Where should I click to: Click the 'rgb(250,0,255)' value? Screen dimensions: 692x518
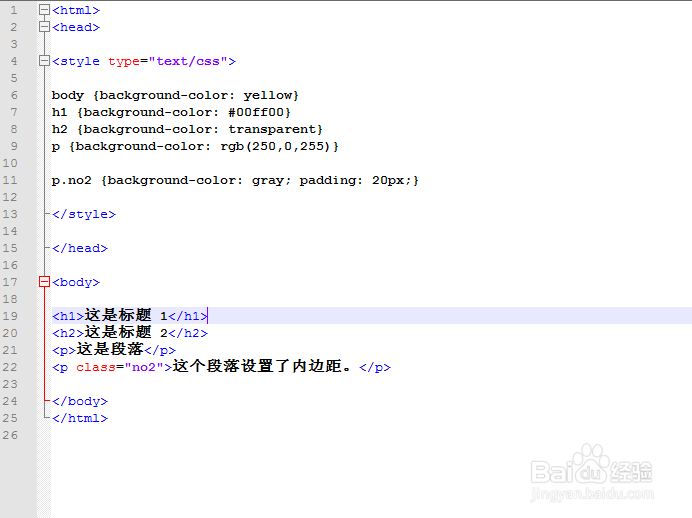coord(275,146)
